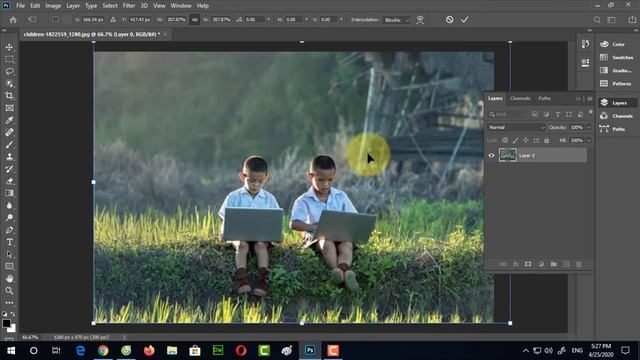Open the Edit Toolbar ellipsis menu
This screenshot has height=360, width=640.
(9, 303)
